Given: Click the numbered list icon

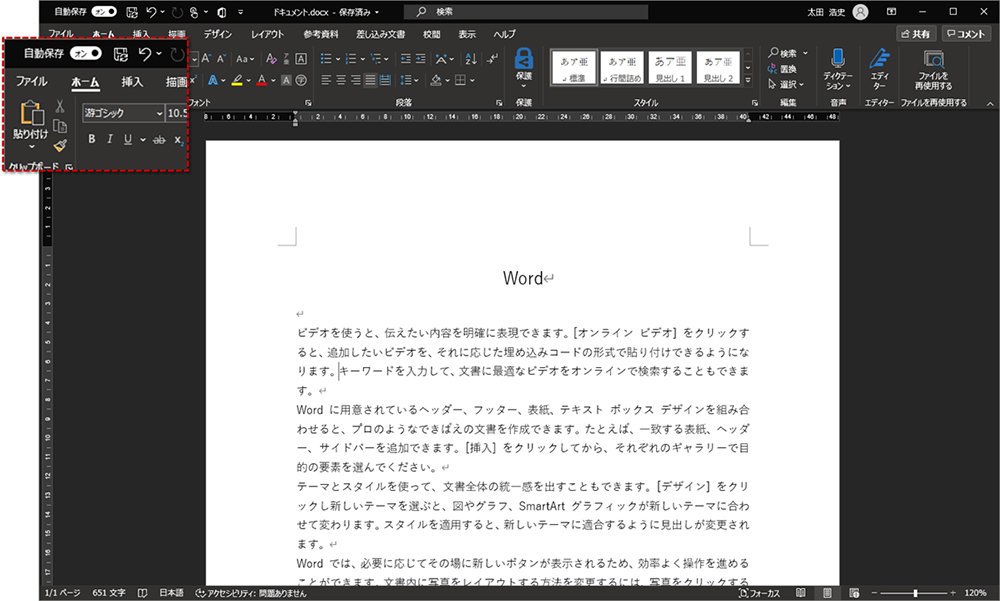Looking at the screenshot, I should coord(350,59).
